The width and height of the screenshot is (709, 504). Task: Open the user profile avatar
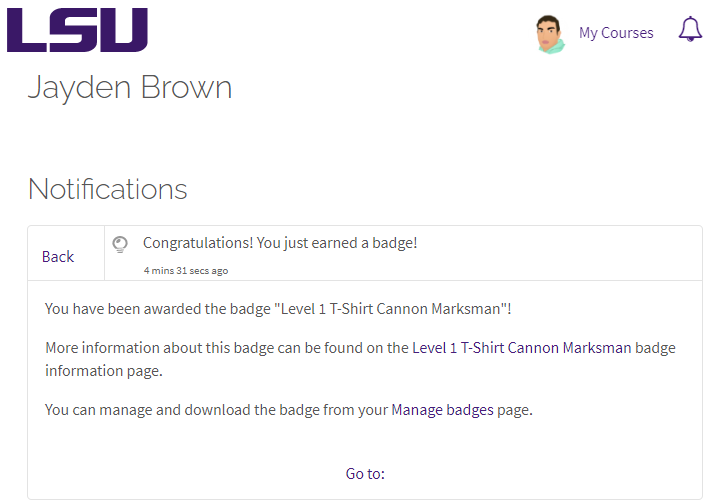click(550, 33)
